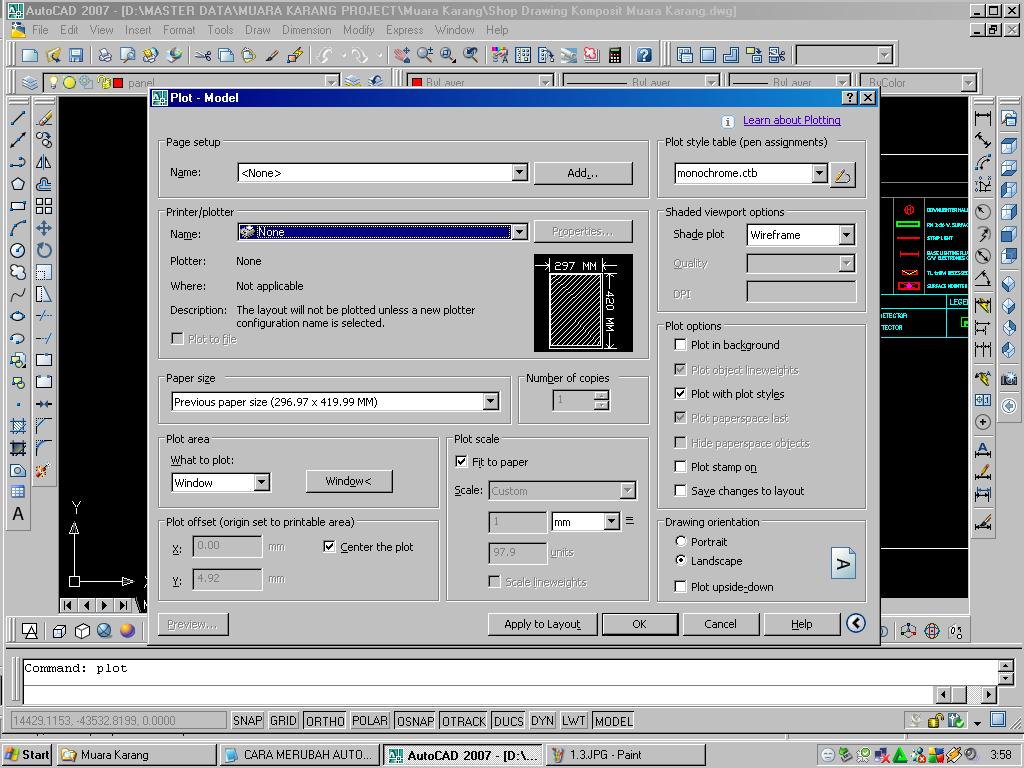
Task: Toggle Fit to paper checkbox
Action: point(461,462)
